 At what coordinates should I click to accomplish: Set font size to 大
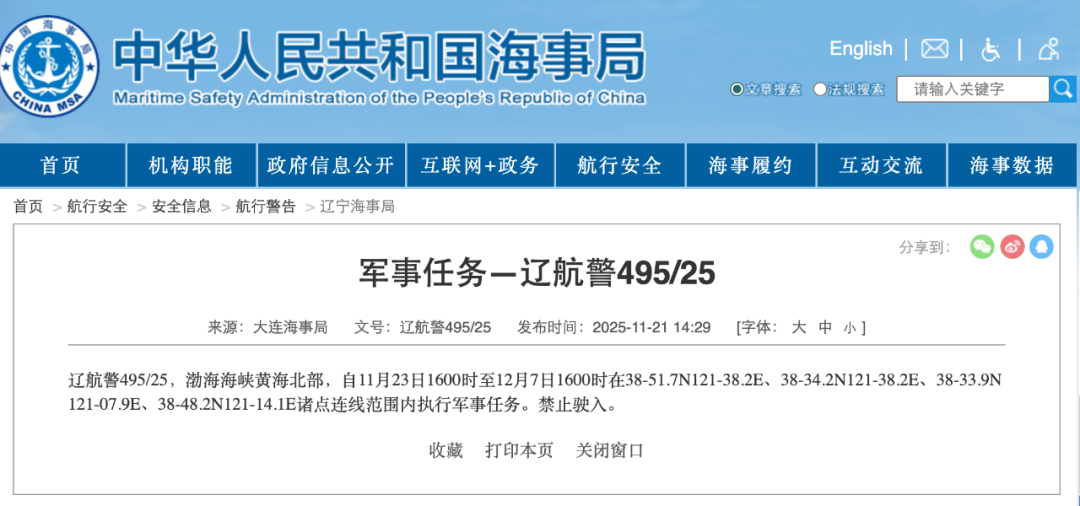tap(798, 327)
